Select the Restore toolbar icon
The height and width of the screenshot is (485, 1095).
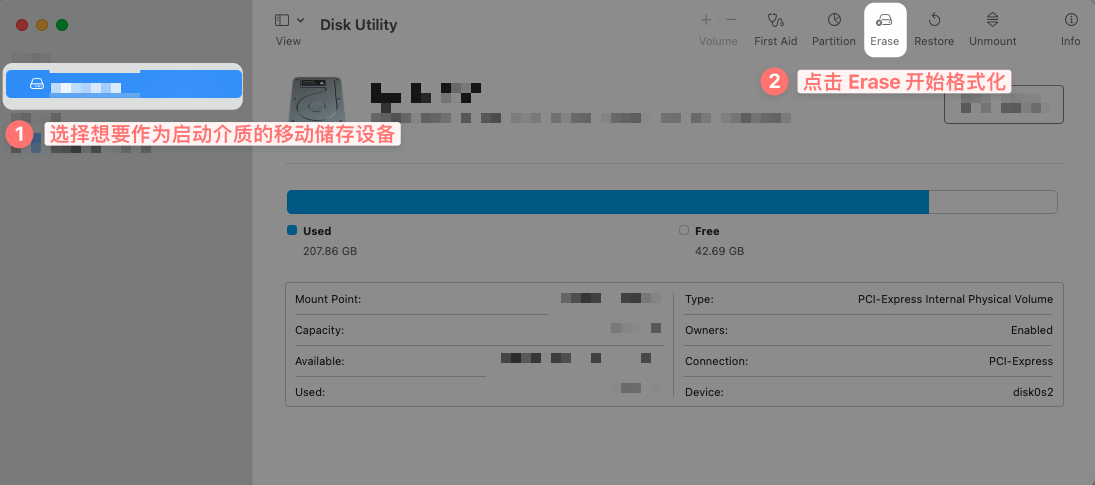(934, 21)
